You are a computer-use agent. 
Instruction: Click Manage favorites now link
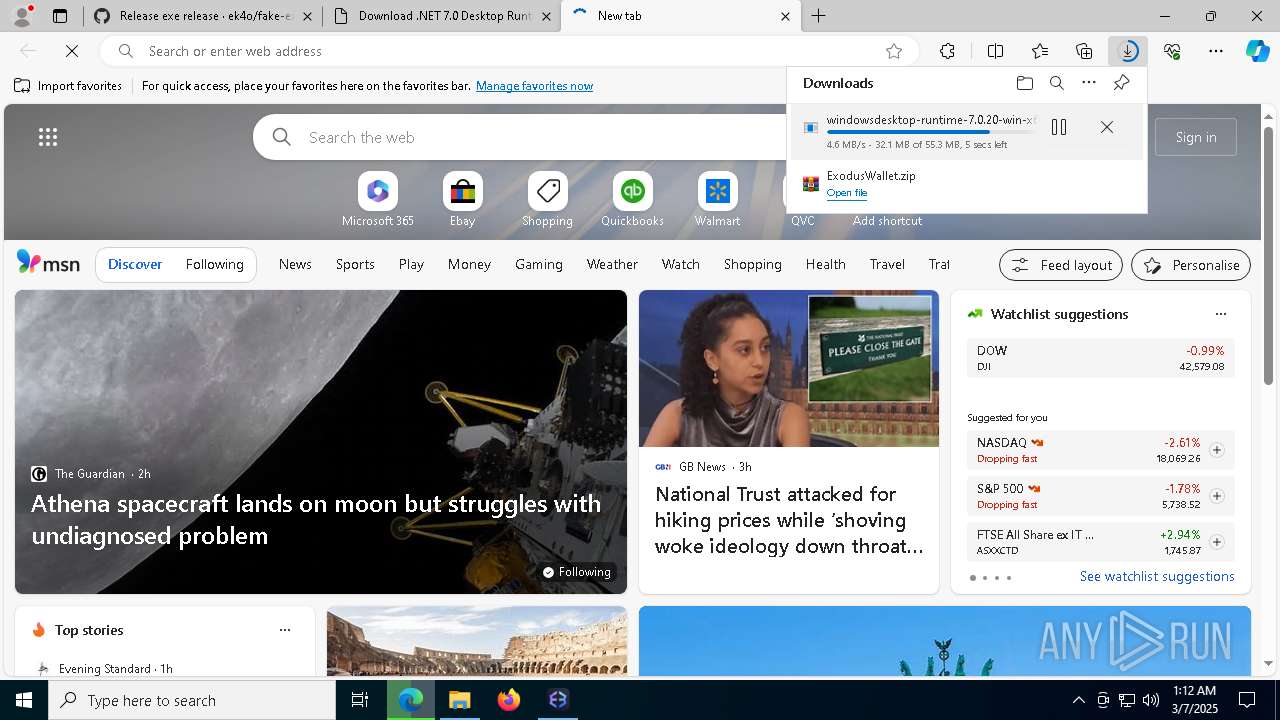tap(534, 86)
